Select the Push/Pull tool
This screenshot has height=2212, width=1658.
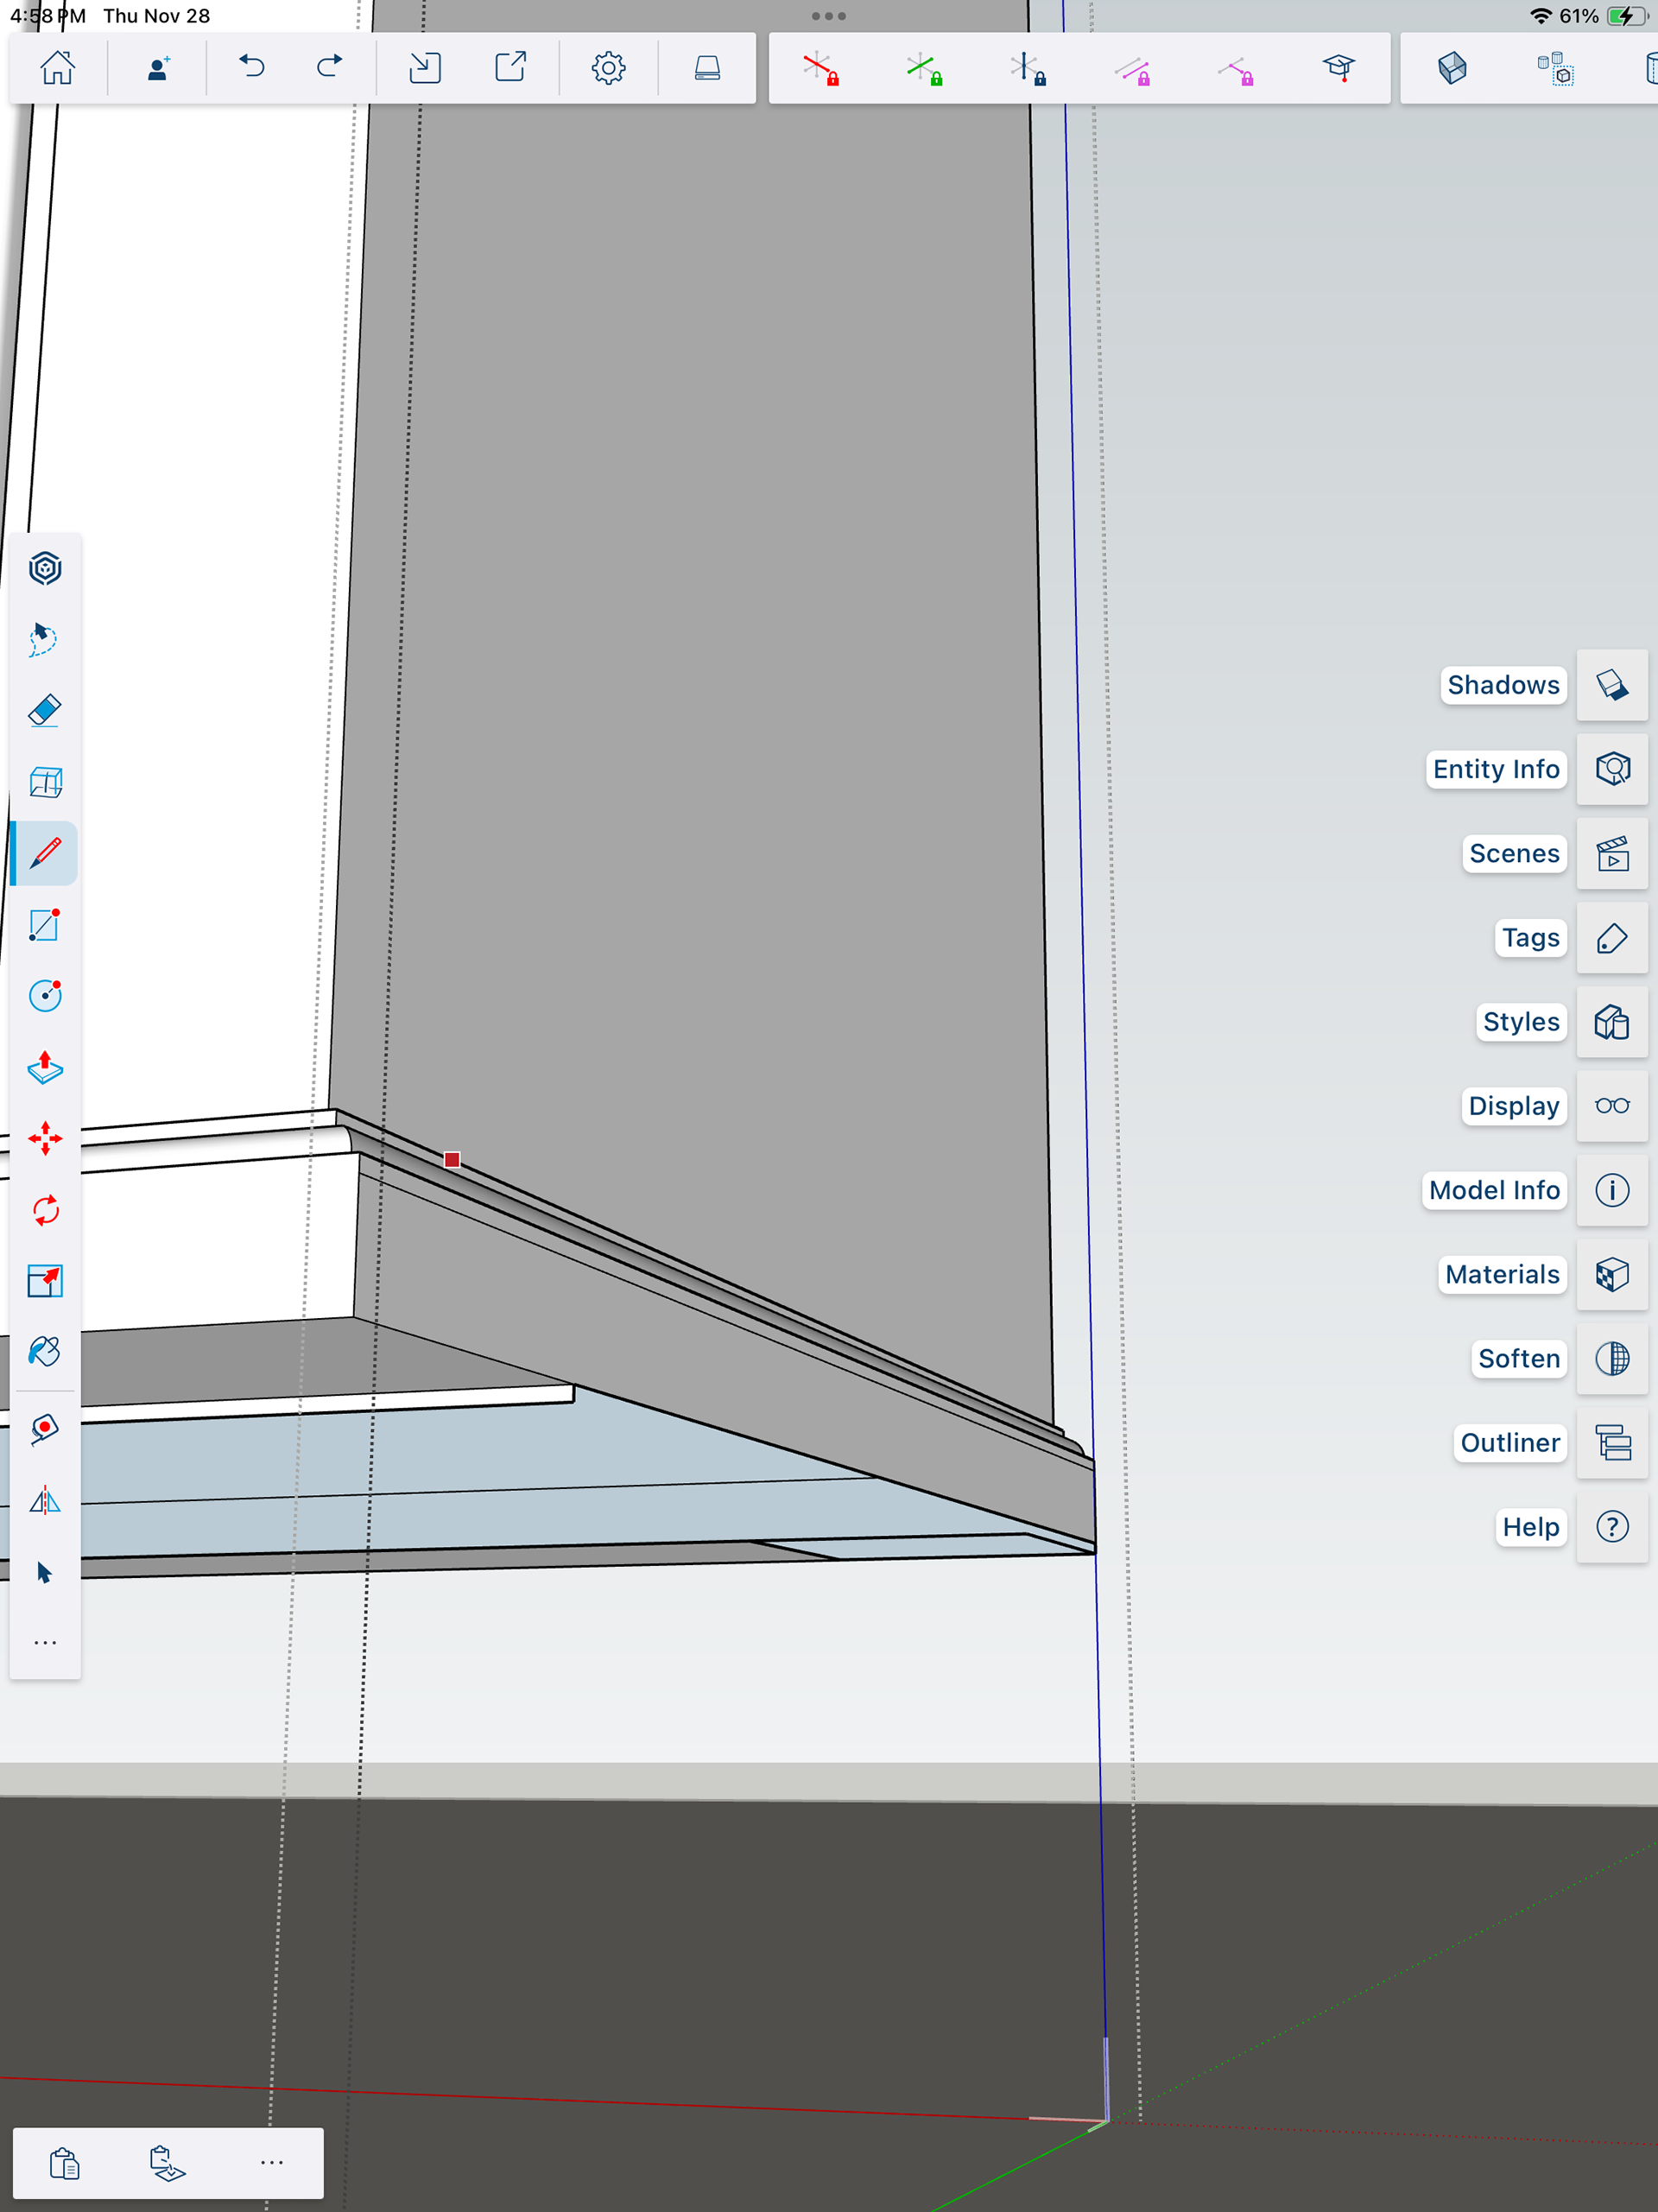point(45,1068)
